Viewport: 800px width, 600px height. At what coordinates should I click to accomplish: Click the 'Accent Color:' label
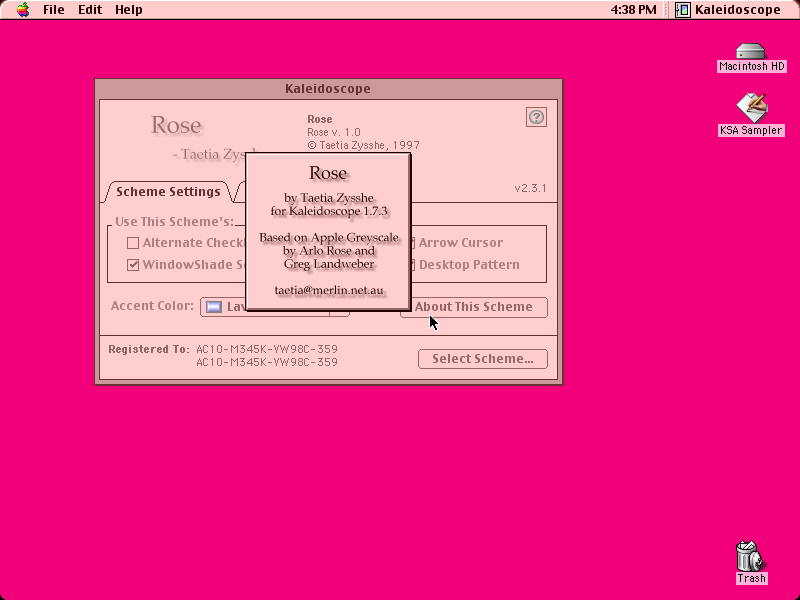point(152,306)
